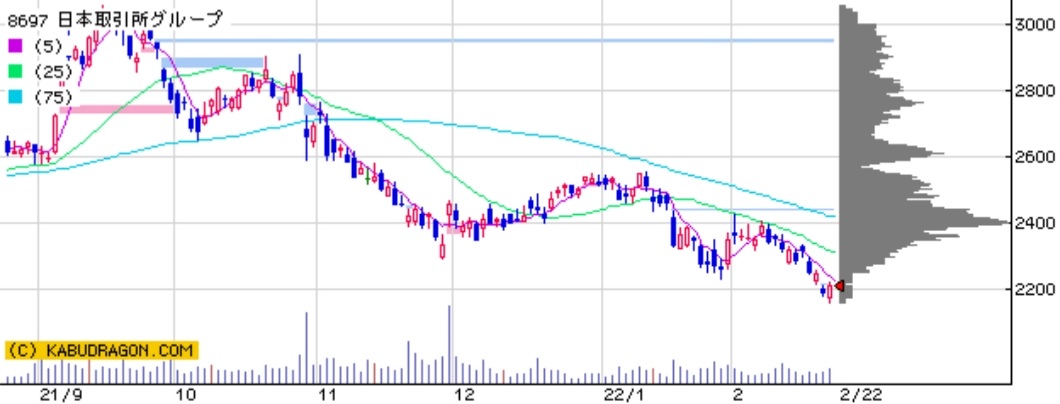
Task: Click the (25) legend label text
Action: (53, 72)
